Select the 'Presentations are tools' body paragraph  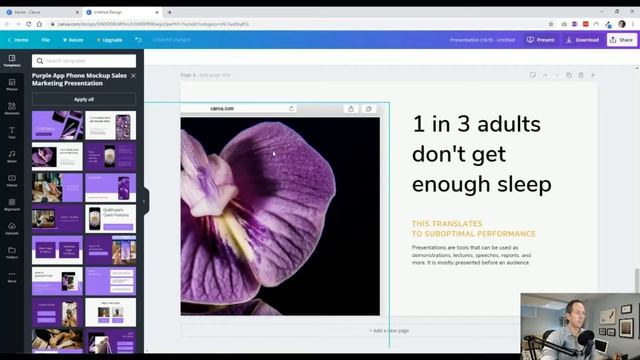tap(471, 255)
